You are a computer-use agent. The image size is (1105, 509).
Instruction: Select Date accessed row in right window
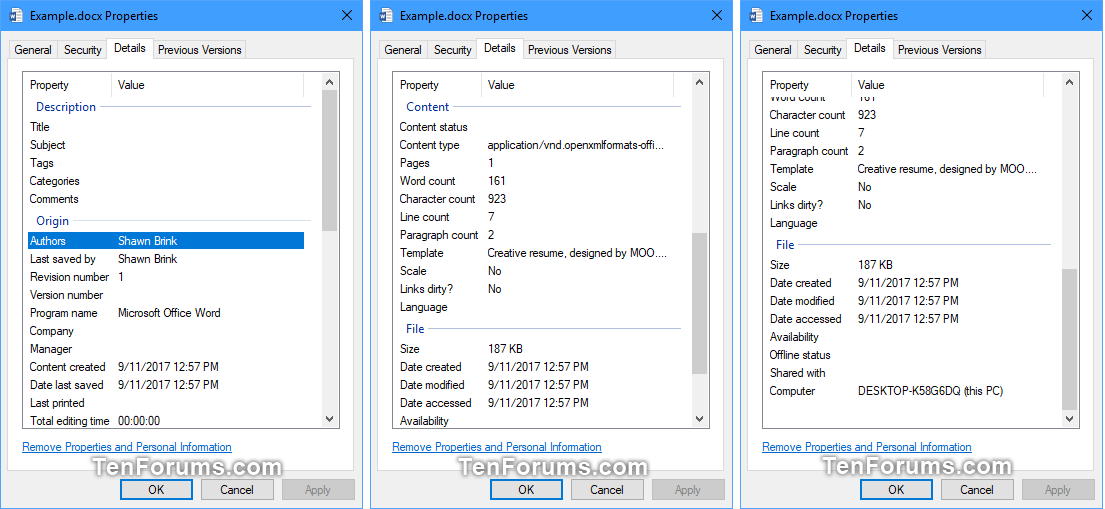pos(906,319)
